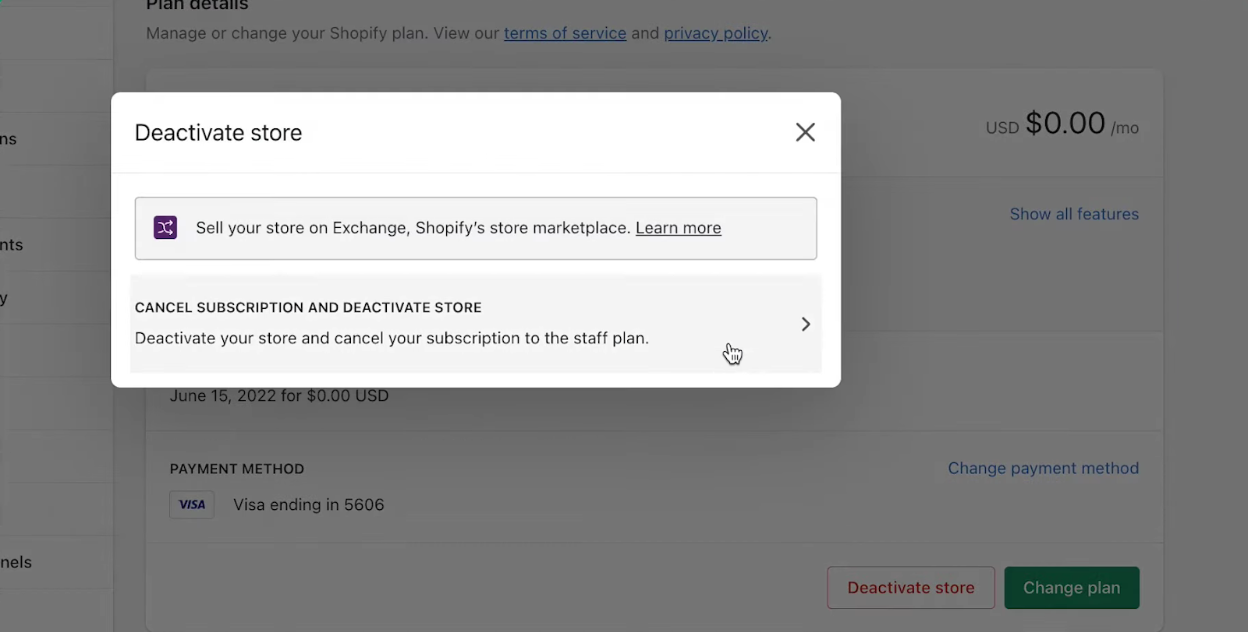Click the red Deactivate store button
This screenshot has height=632, width=1248.
tap(910, 587)
